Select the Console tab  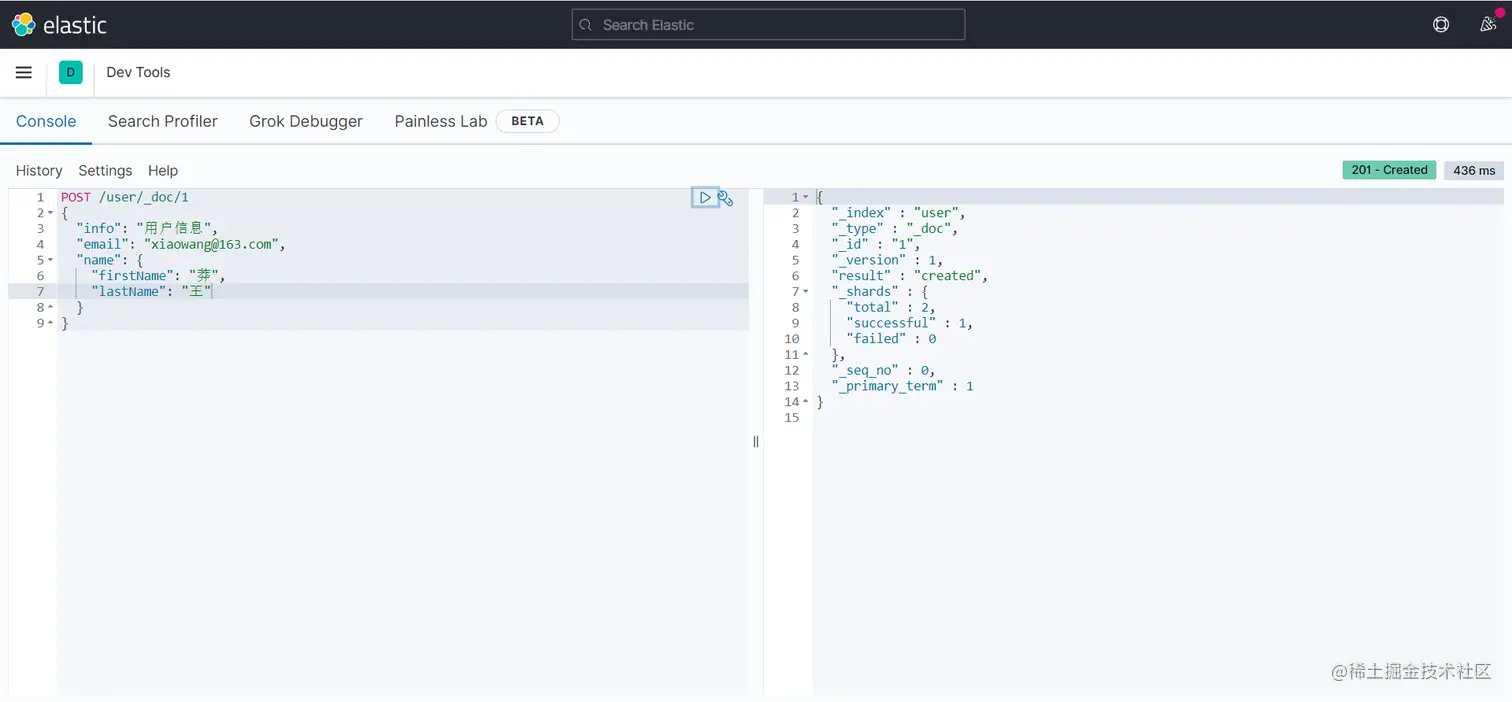tap(46, 121)
